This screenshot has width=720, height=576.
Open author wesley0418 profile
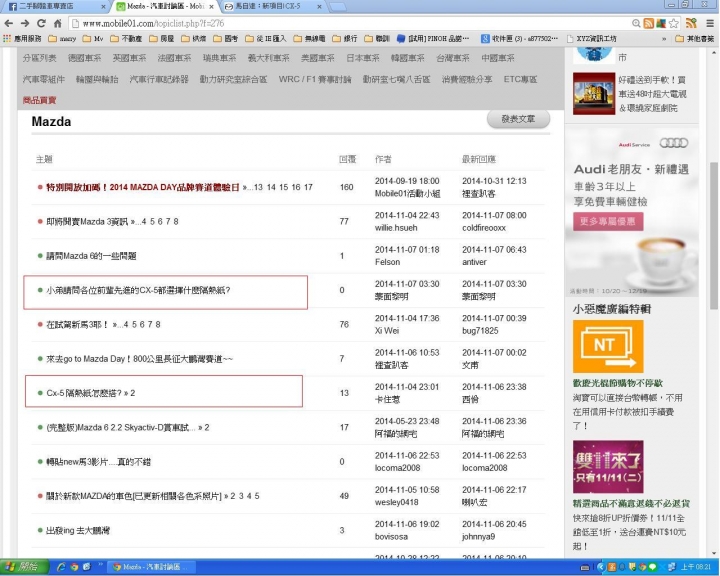(396, 502)
